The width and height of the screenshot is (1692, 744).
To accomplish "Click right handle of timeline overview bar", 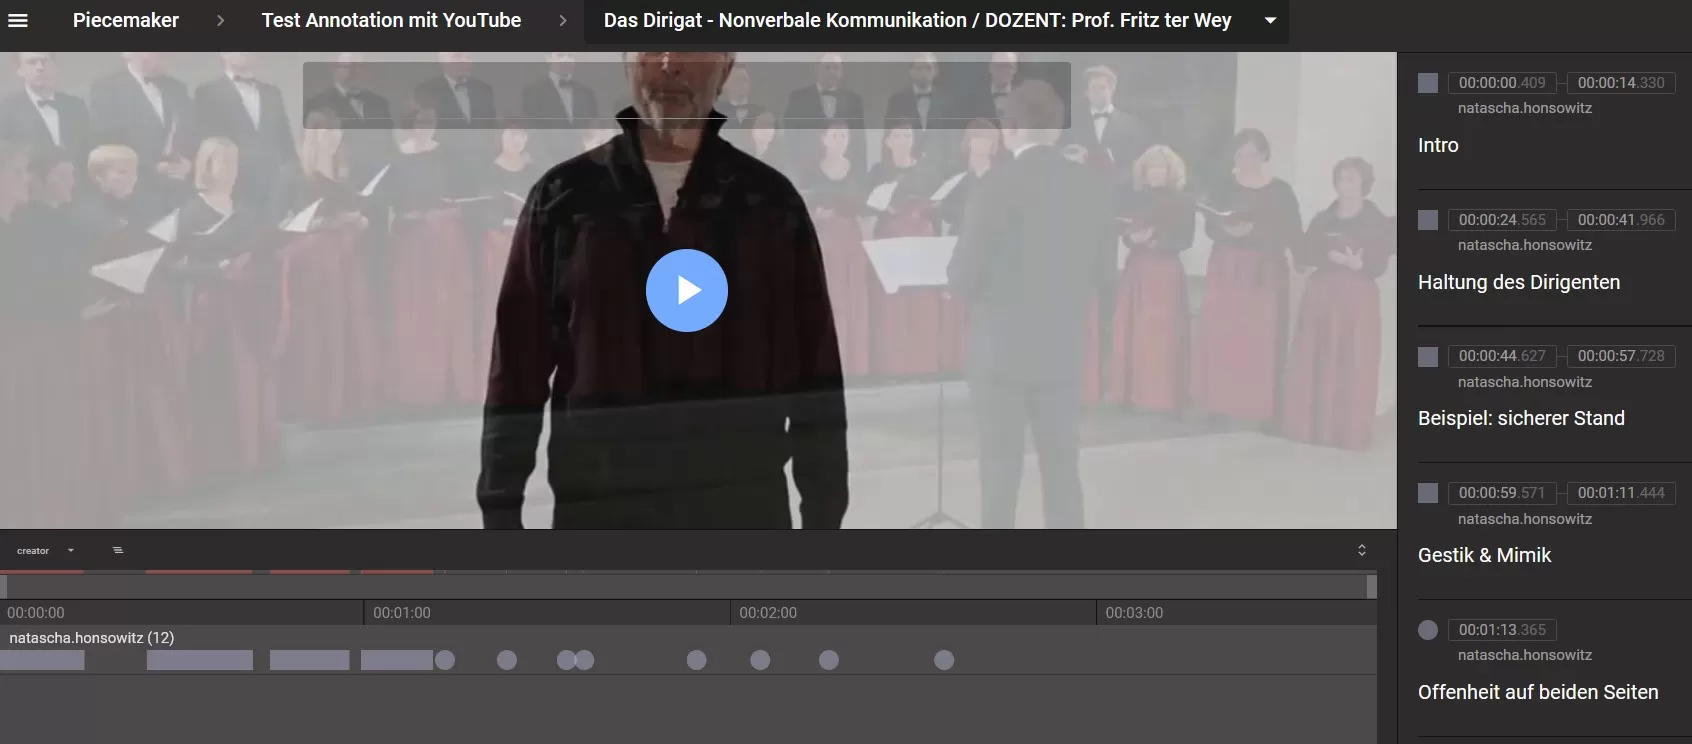I will [1372, 586].
